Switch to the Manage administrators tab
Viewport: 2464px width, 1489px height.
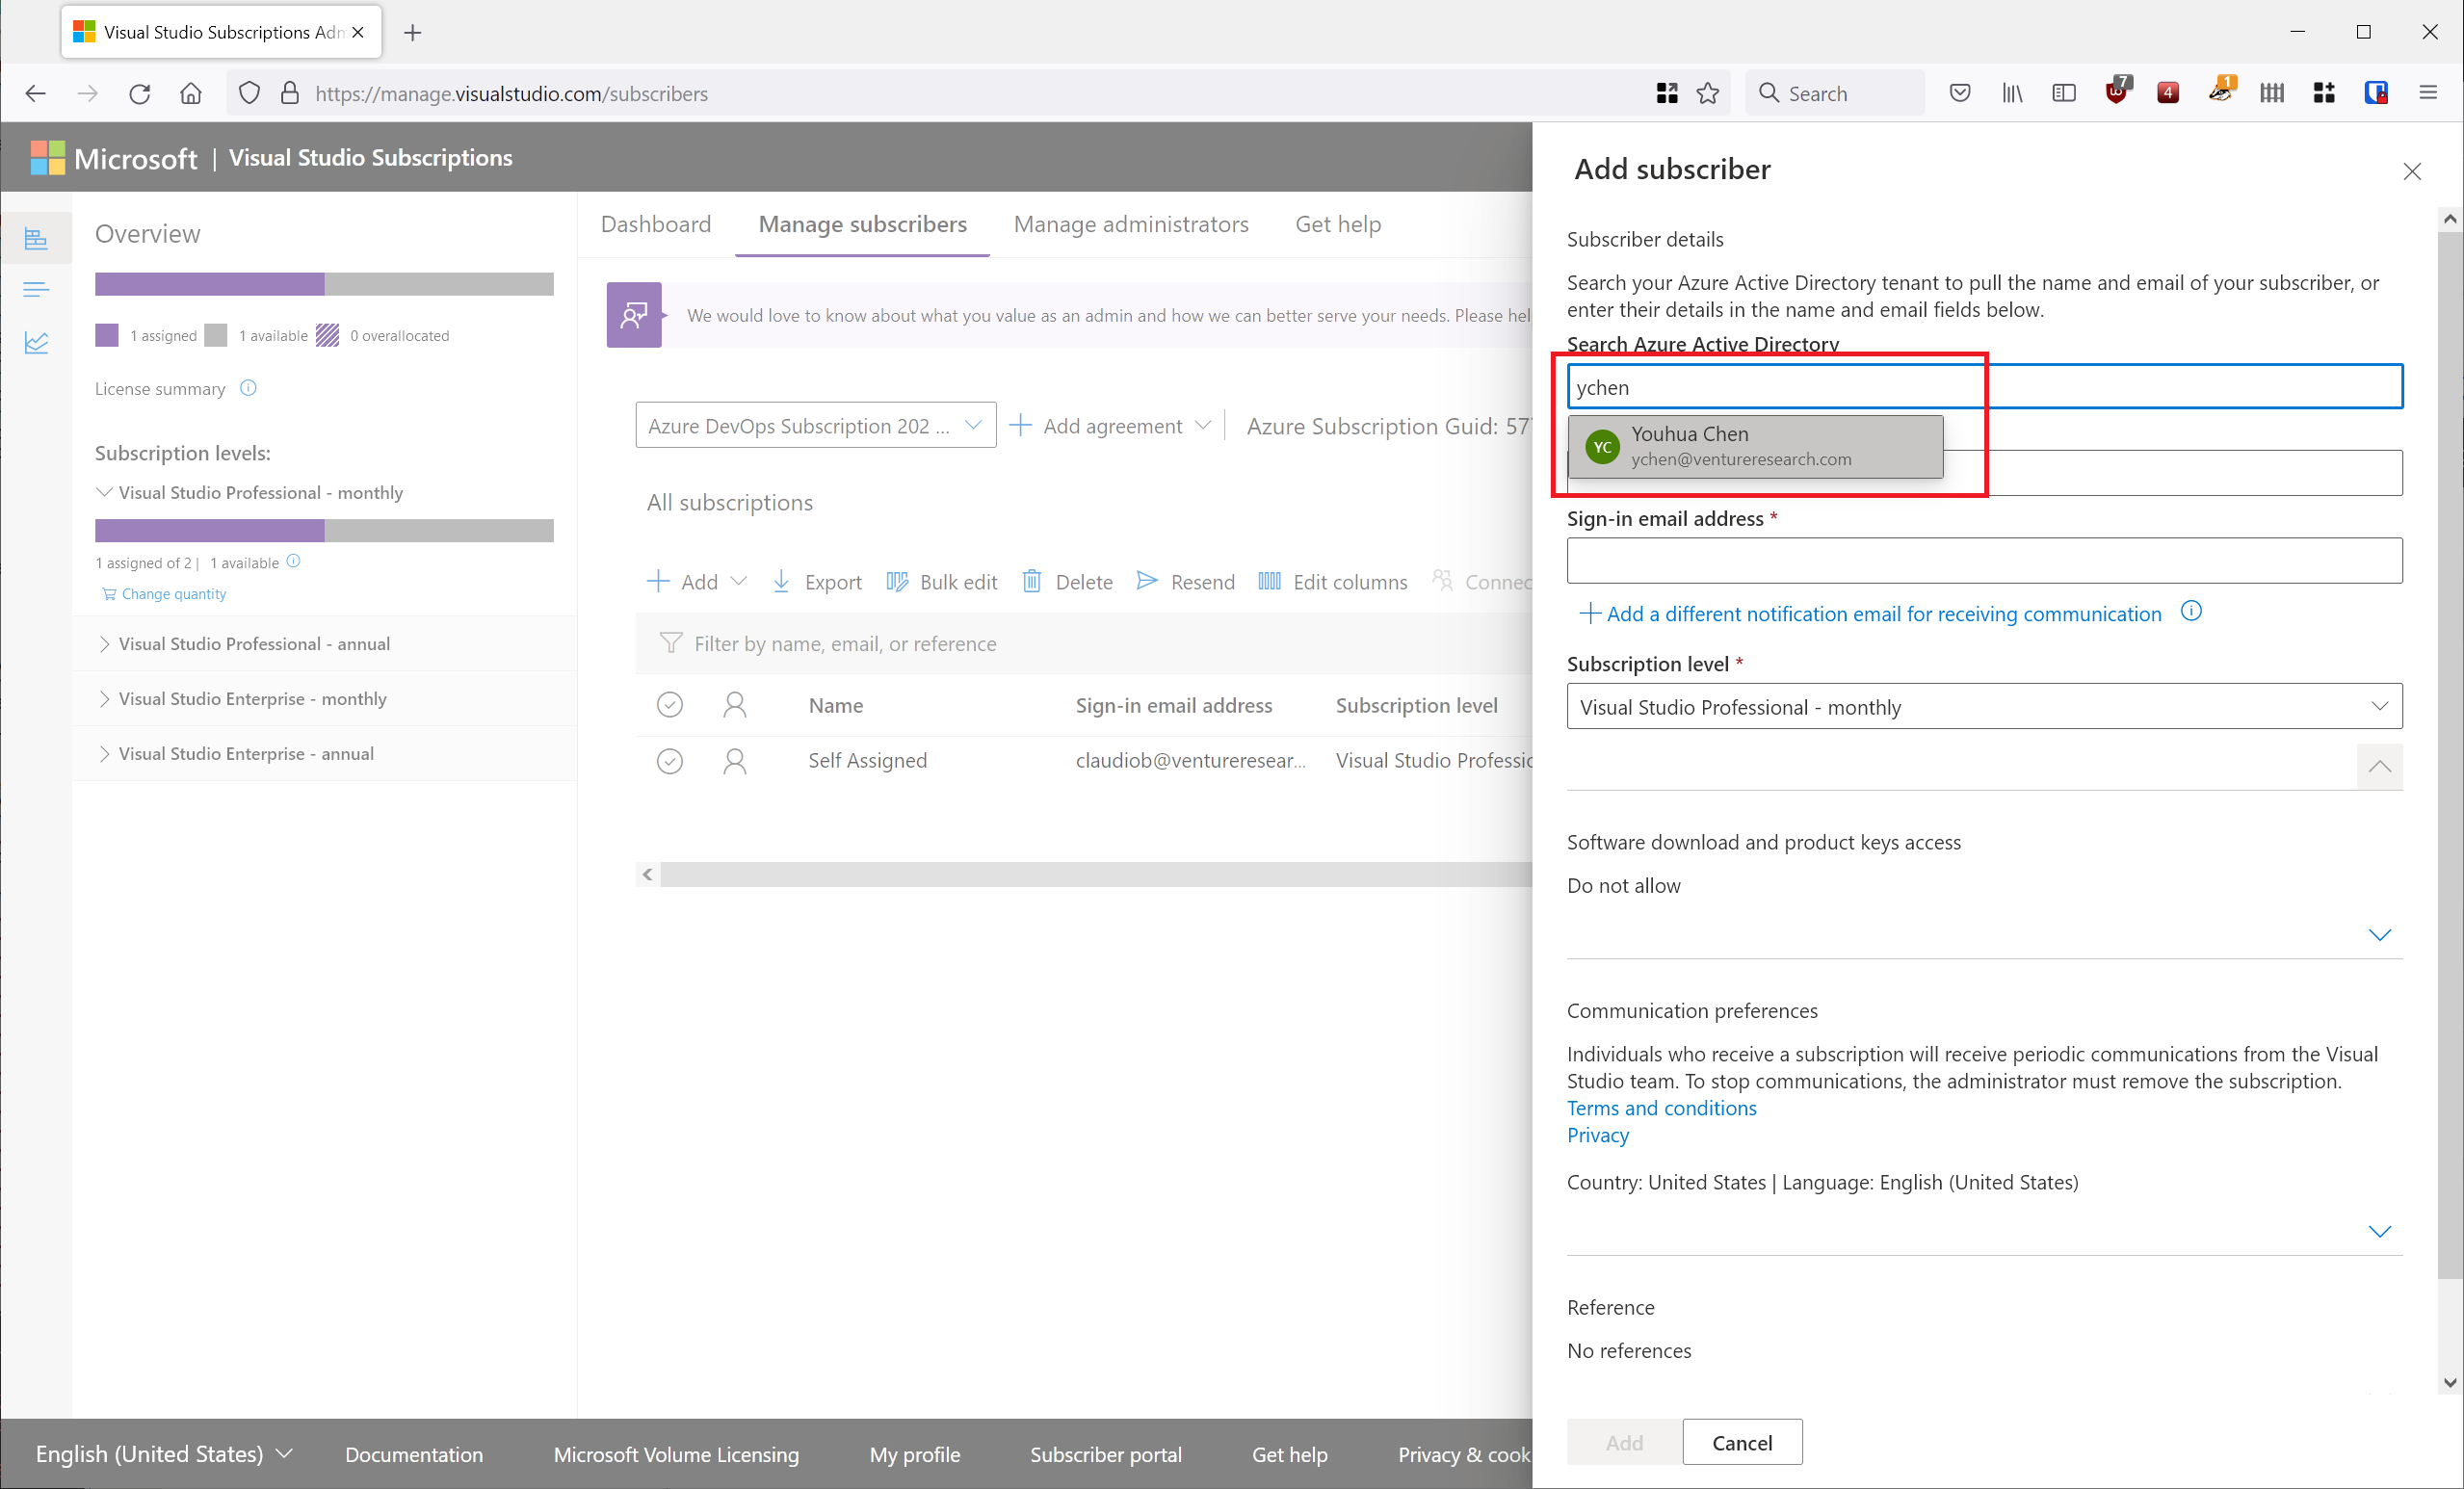[x=1130, y=224]
